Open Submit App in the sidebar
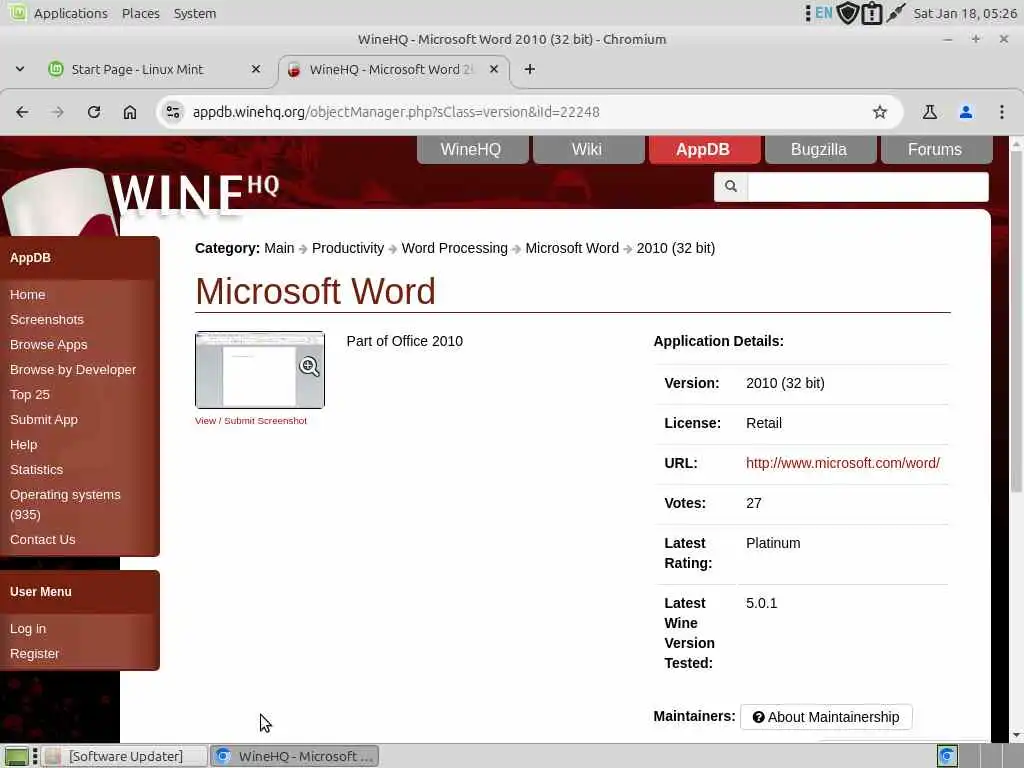Viewport: 1024px width, 768px height. (44, 420)
